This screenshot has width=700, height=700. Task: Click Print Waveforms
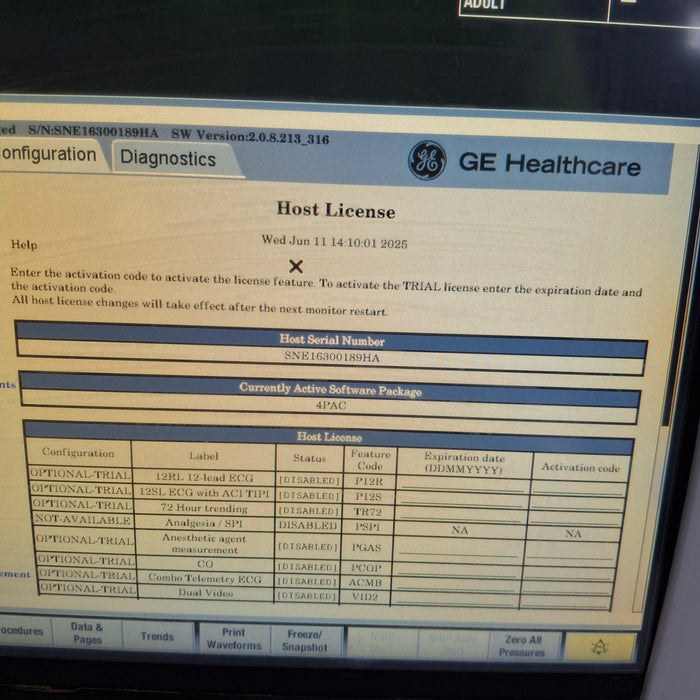[x=234, y=639]
